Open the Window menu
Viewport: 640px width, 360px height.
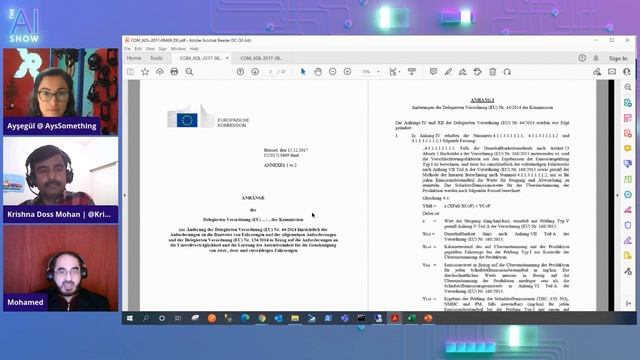178,49
